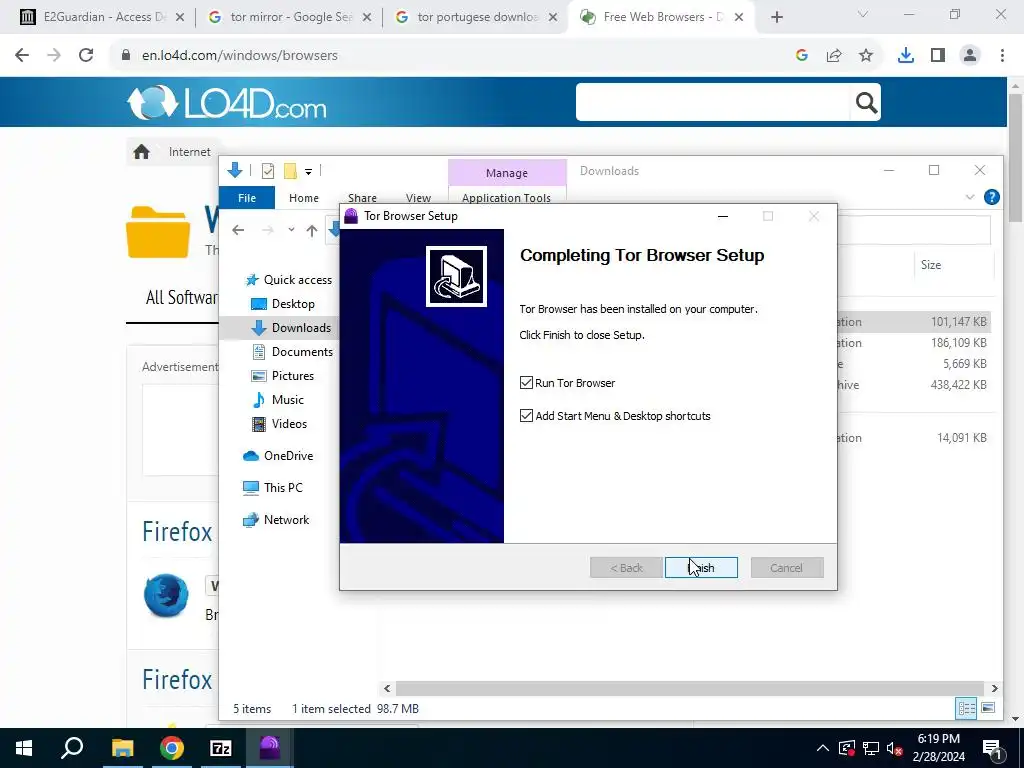Open Google icon in Chrome address bar
Screen dimensions: 1024x768
click(802, 56)
